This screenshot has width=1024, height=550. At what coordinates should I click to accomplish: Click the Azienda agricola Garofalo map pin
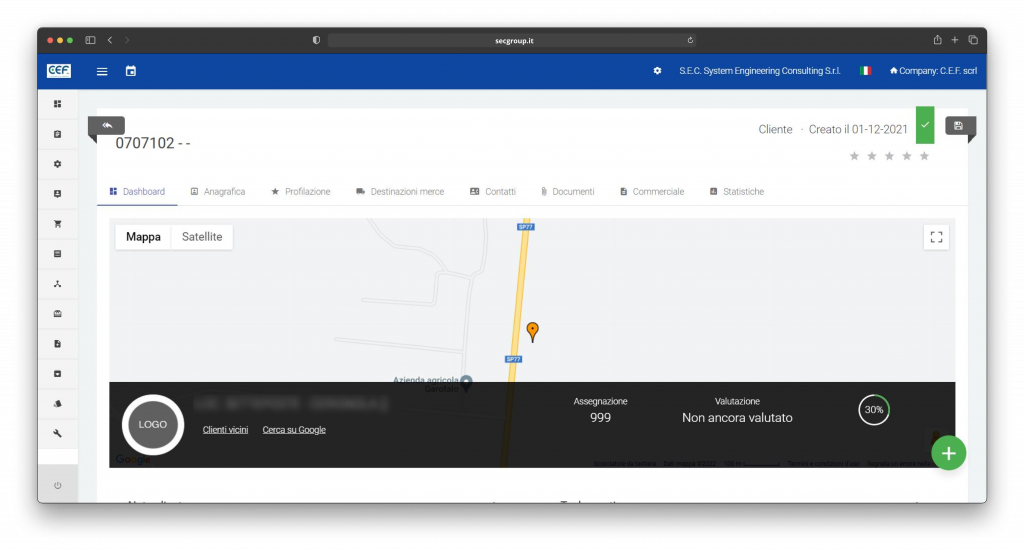point(466,382)
